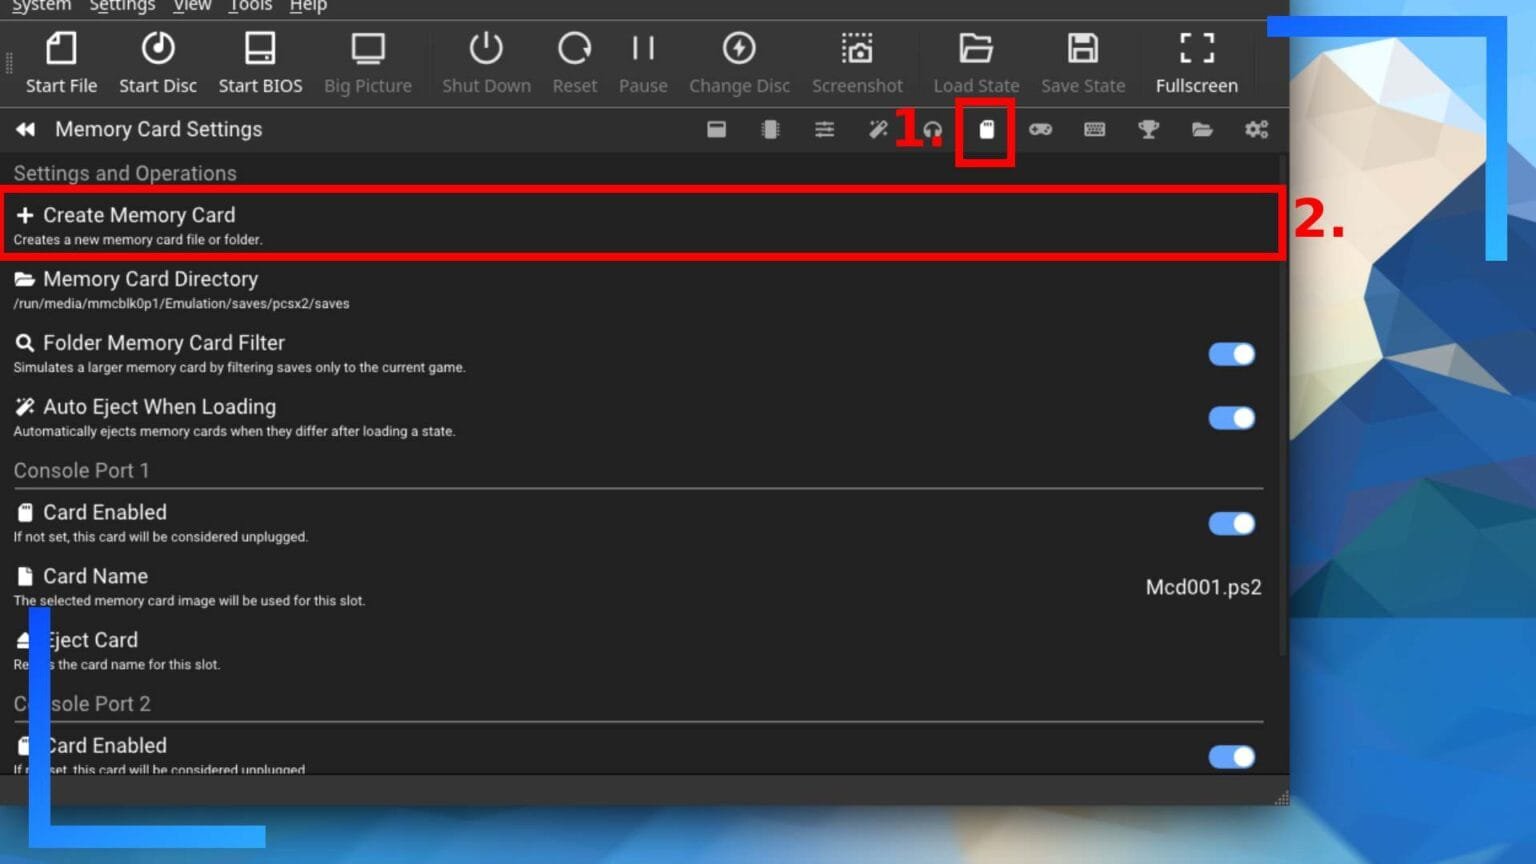Open Controller settings gamepad icon

1040,129
